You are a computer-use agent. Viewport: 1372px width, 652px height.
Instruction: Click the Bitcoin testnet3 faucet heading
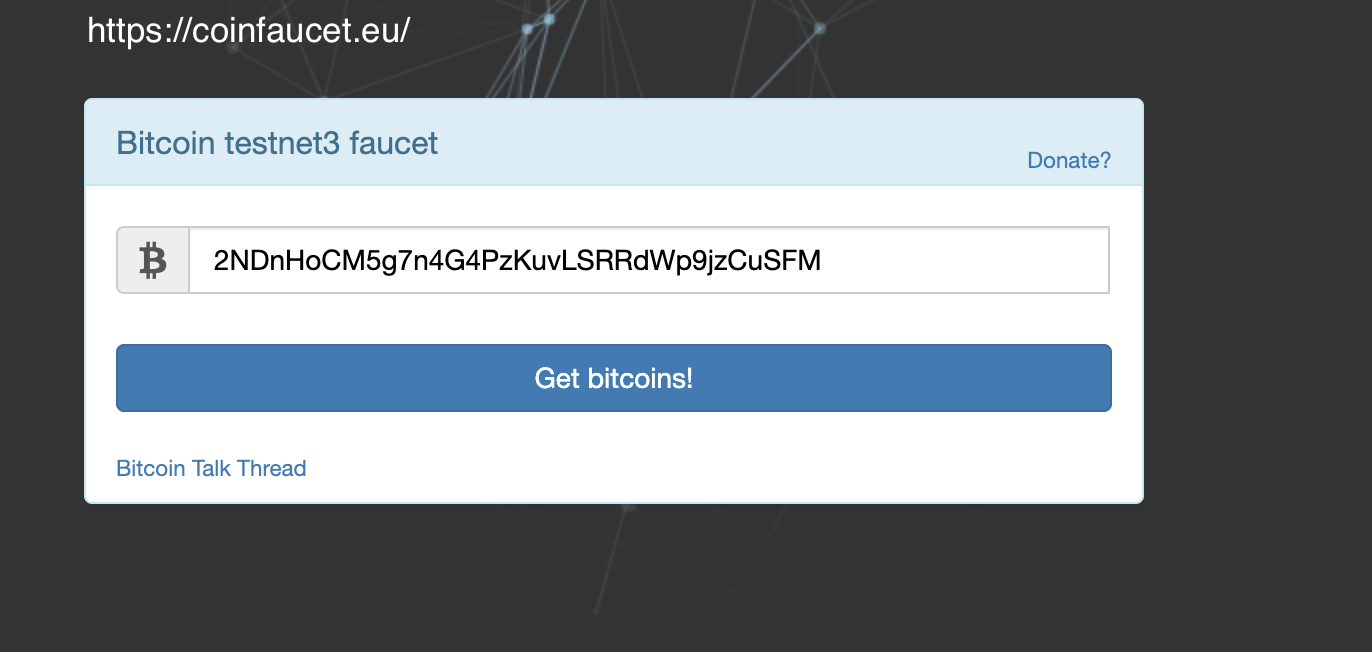tap(277, 142)
